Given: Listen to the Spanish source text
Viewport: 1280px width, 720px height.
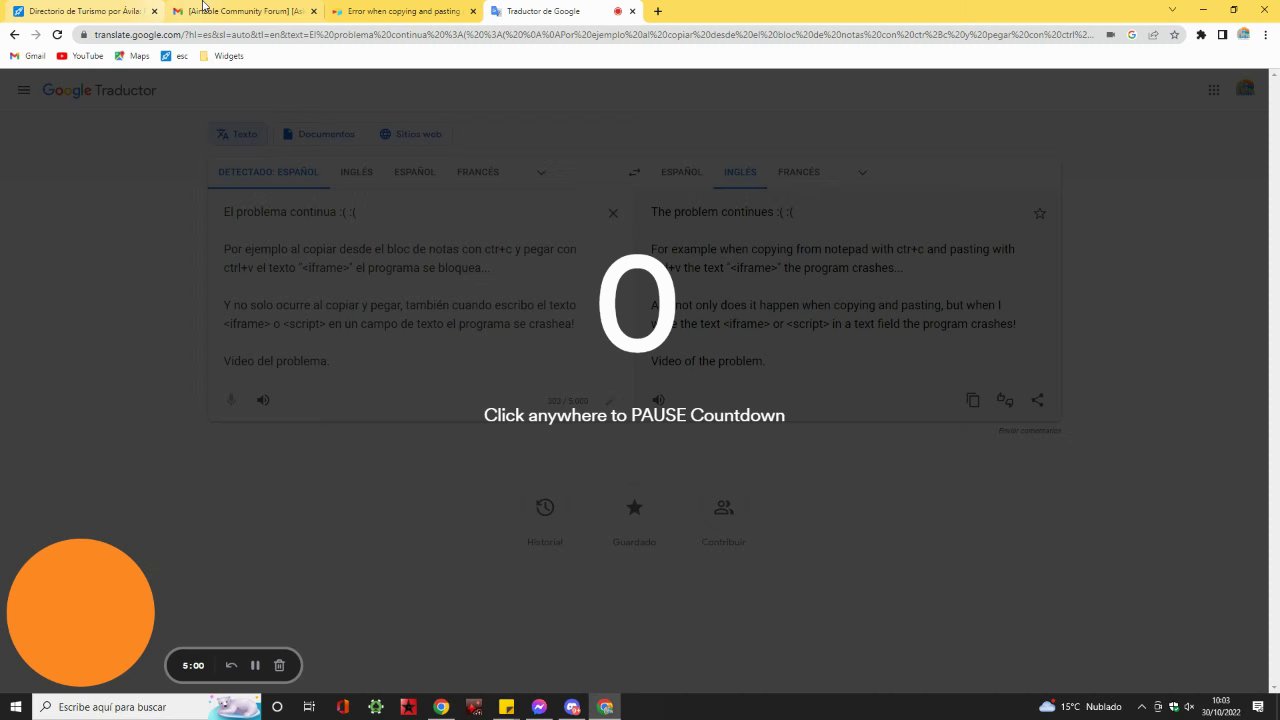Looking at the screenshot, I should (263, 400).
